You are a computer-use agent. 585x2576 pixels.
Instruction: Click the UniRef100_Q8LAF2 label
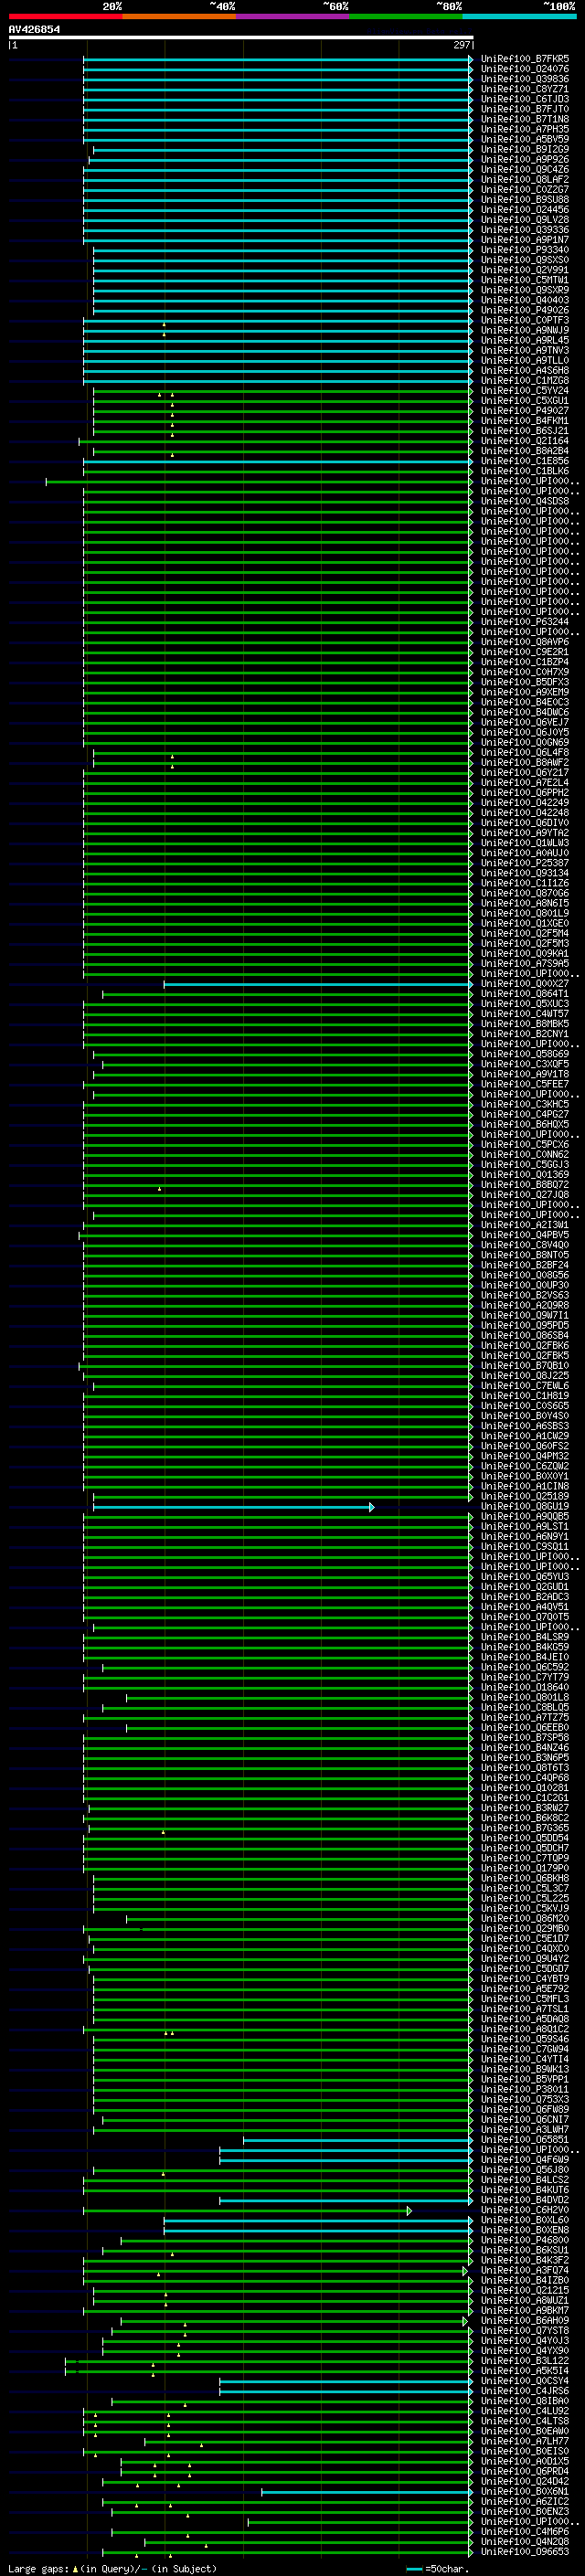(x=525, y=179)
